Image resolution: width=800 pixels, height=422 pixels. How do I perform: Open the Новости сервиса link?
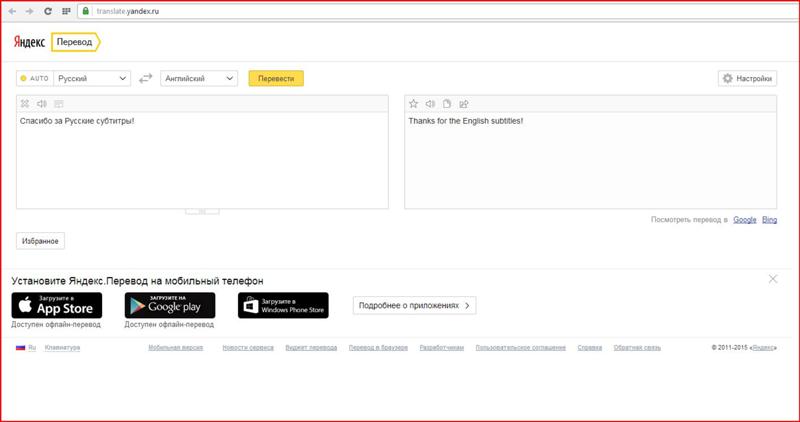[x=248, y=347]
